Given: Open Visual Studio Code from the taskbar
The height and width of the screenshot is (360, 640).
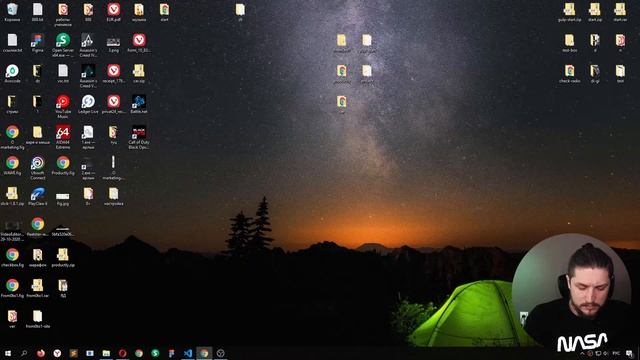Looking at the screenshot, I should pyautogui.click(x=188, y=353).
